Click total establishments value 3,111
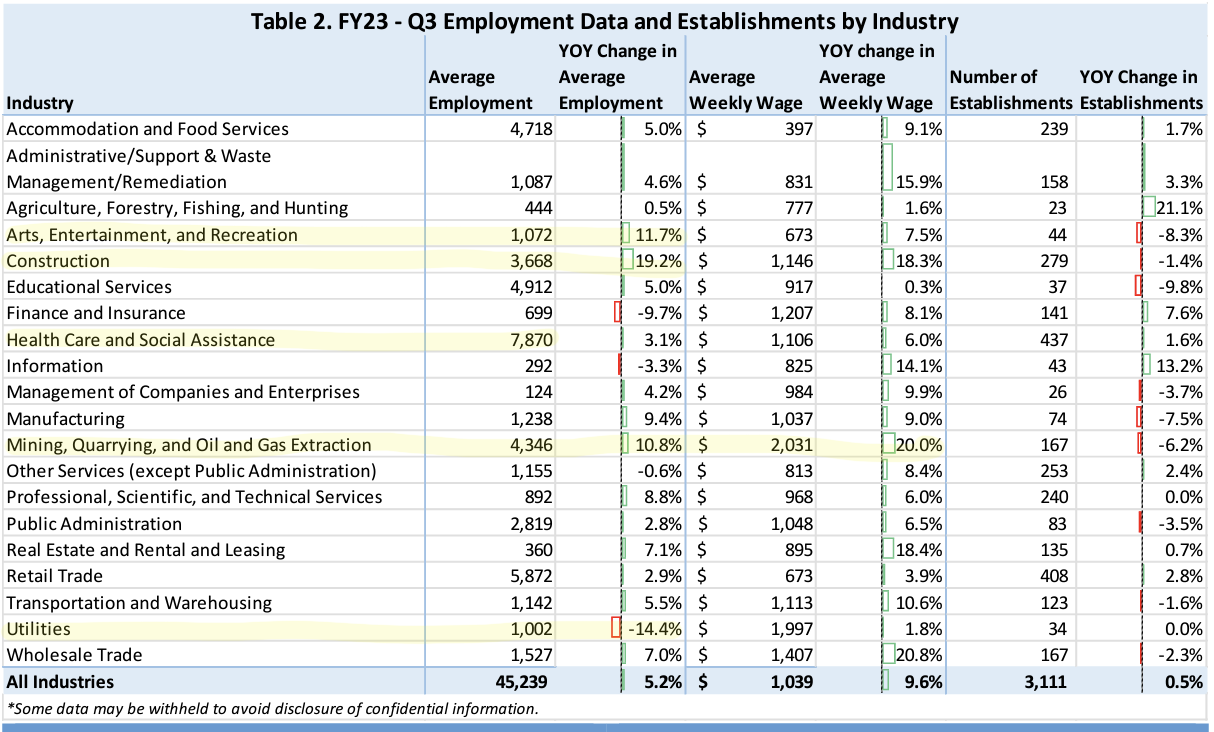 (x=1043, y=682)
